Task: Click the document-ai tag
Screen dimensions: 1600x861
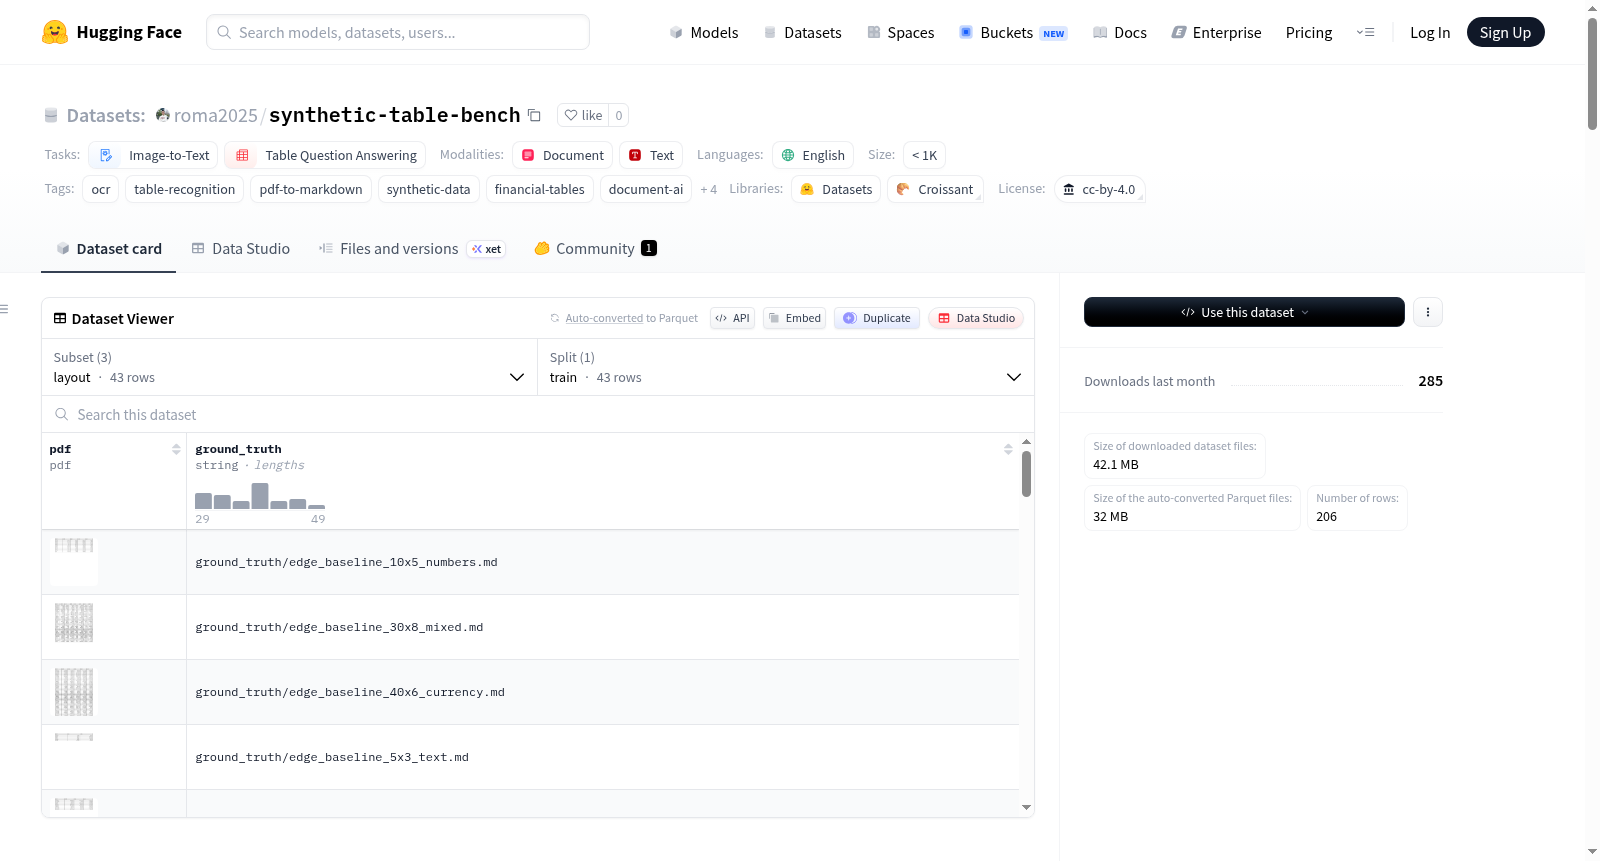Action: [x=646, y=189]
